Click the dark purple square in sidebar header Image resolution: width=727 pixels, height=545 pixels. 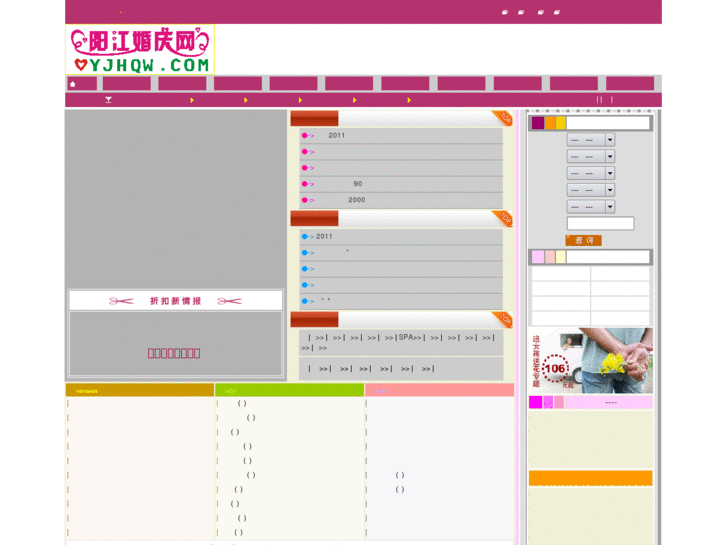(538, 123)
